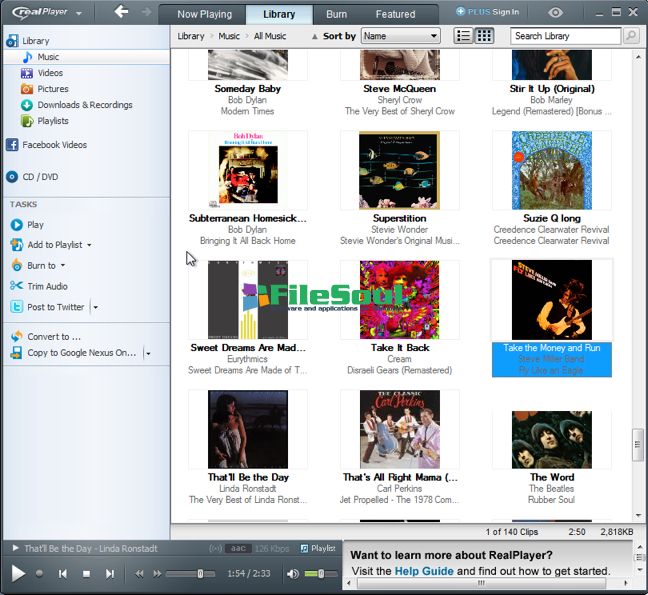
Task: Mute the volume speaker icon
Action: (x=293, y=573)
